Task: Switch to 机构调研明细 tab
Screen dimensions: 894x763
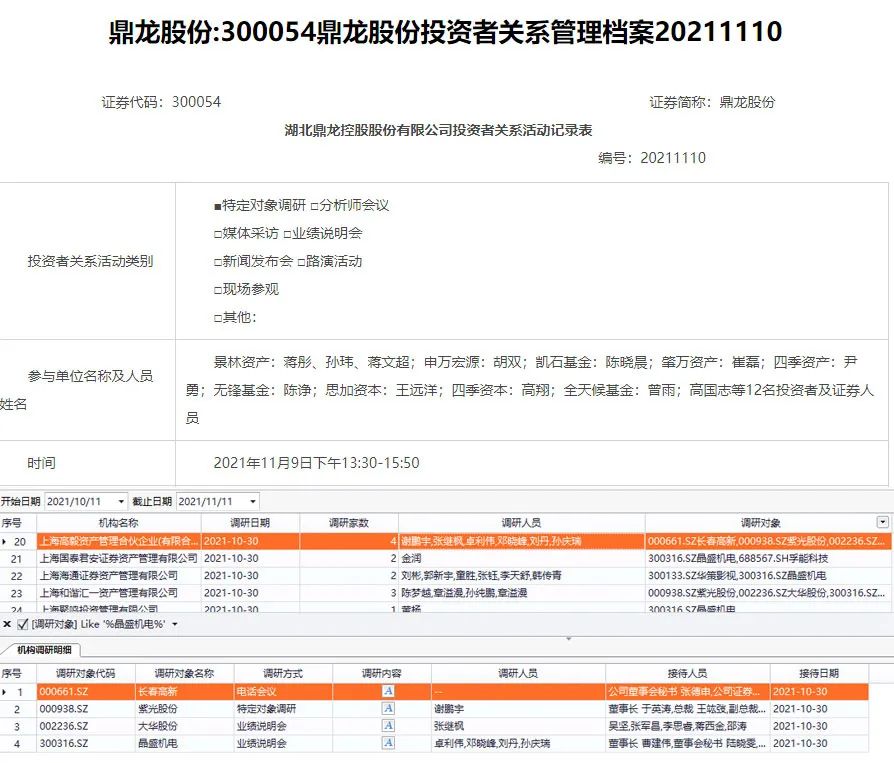Action: point(44,650)
